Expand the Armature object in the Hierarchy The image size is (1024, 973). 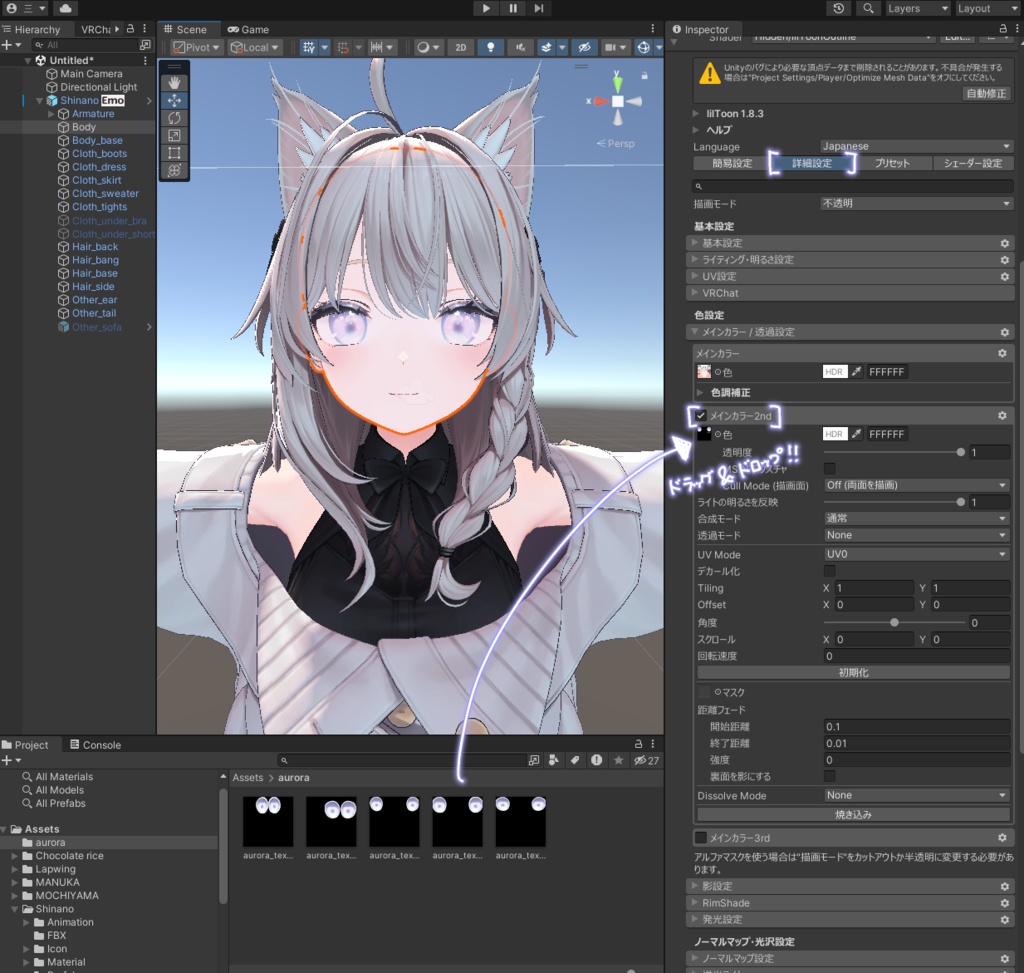(x=50, y=113)
